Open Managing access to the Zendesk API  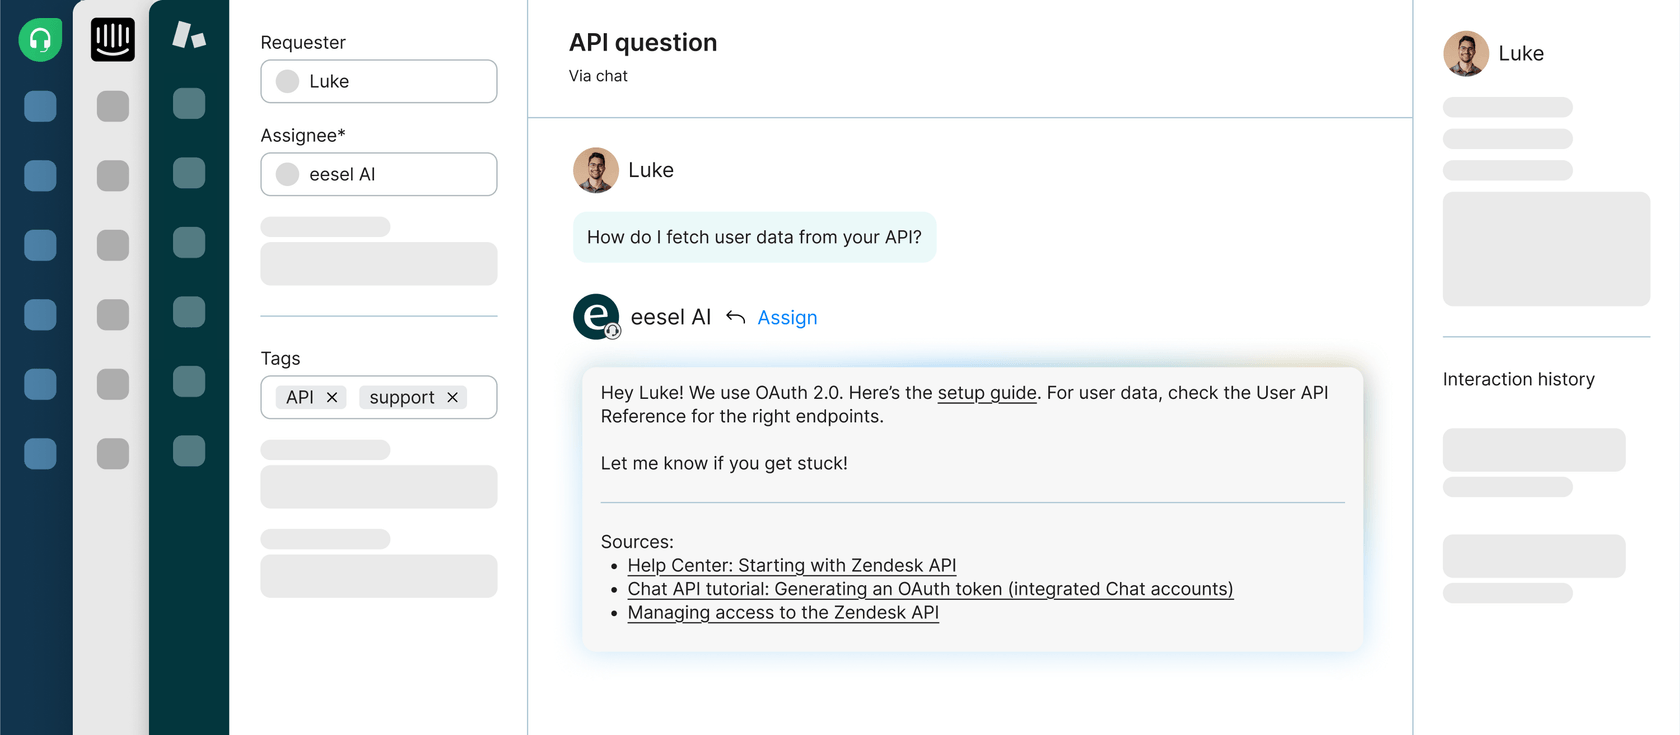(783, 613)
